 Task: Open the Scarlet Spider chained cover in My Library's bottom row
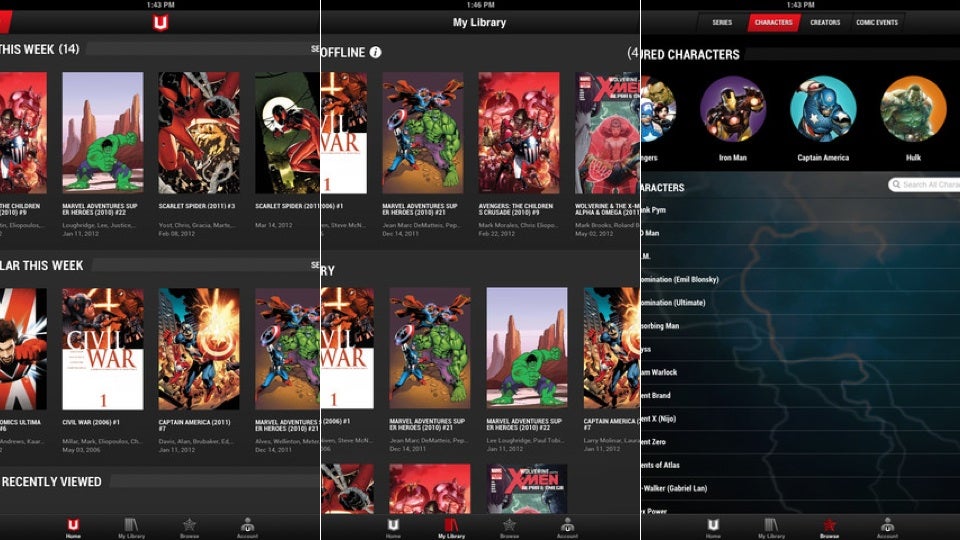[x=347, y=489]
